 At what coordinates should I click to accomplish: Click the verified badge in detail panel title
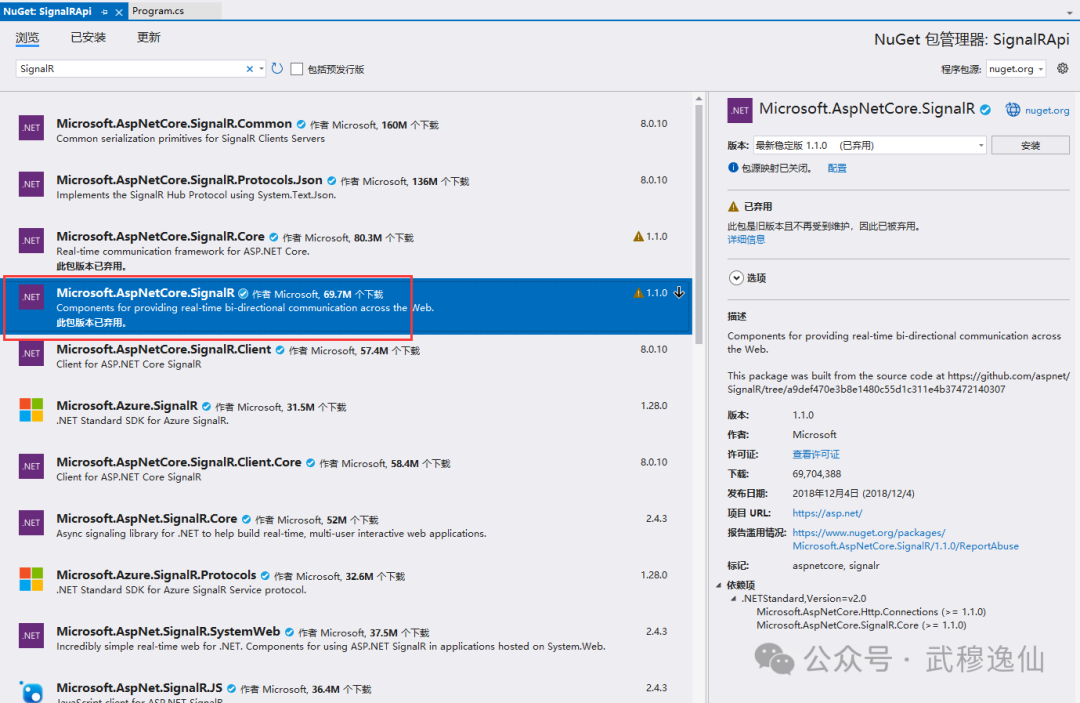(986, 109)
